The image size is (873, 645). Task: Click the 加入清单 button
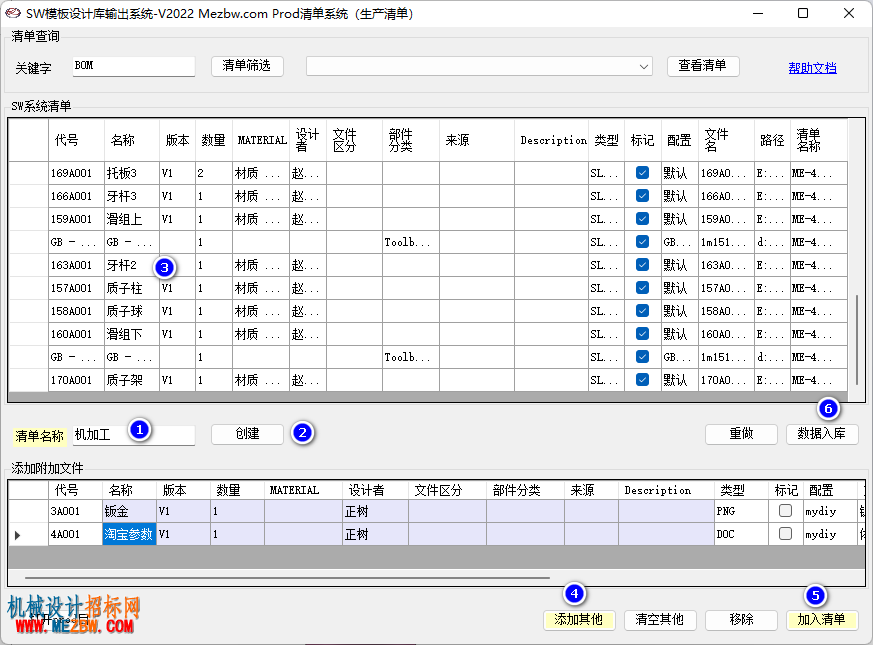coord(822,620)
